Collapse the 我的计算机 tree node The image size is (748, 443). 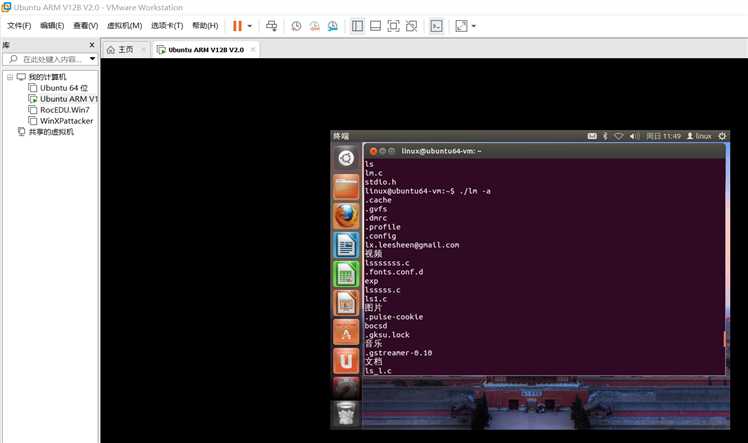click(x=10, y=77)
